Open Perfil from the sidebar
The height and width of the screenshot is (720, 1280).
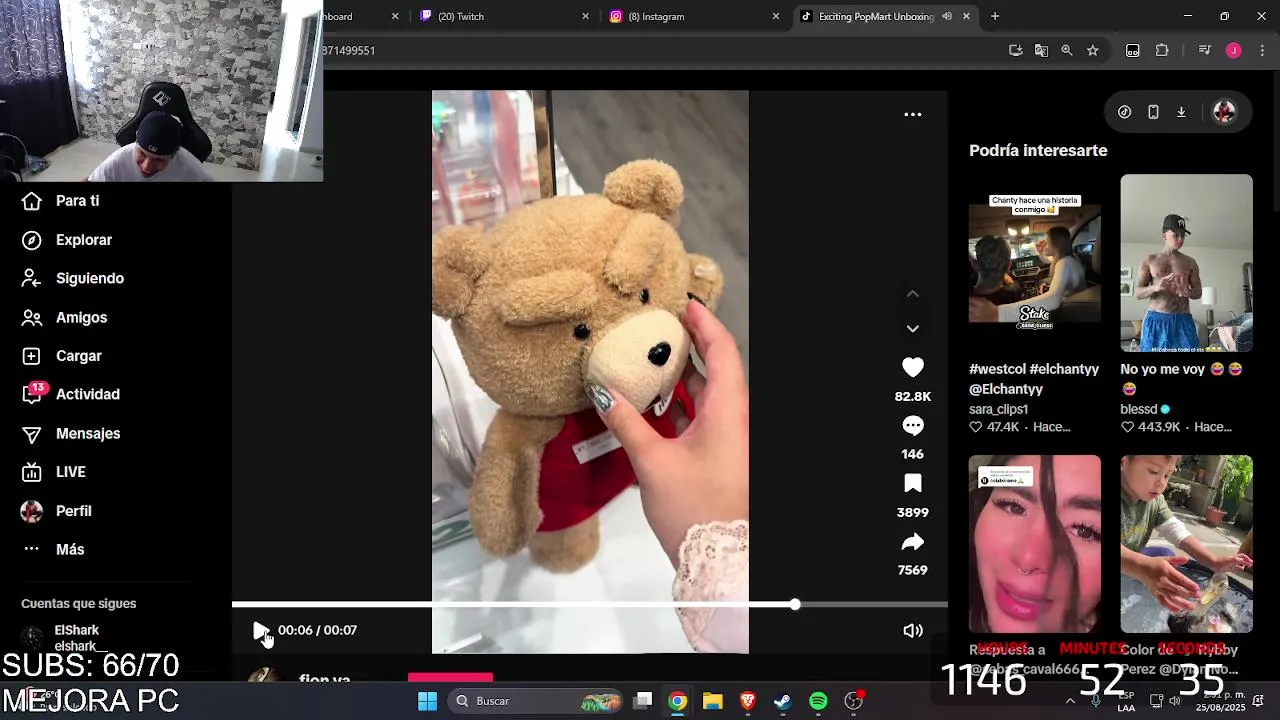coord(56,511)
